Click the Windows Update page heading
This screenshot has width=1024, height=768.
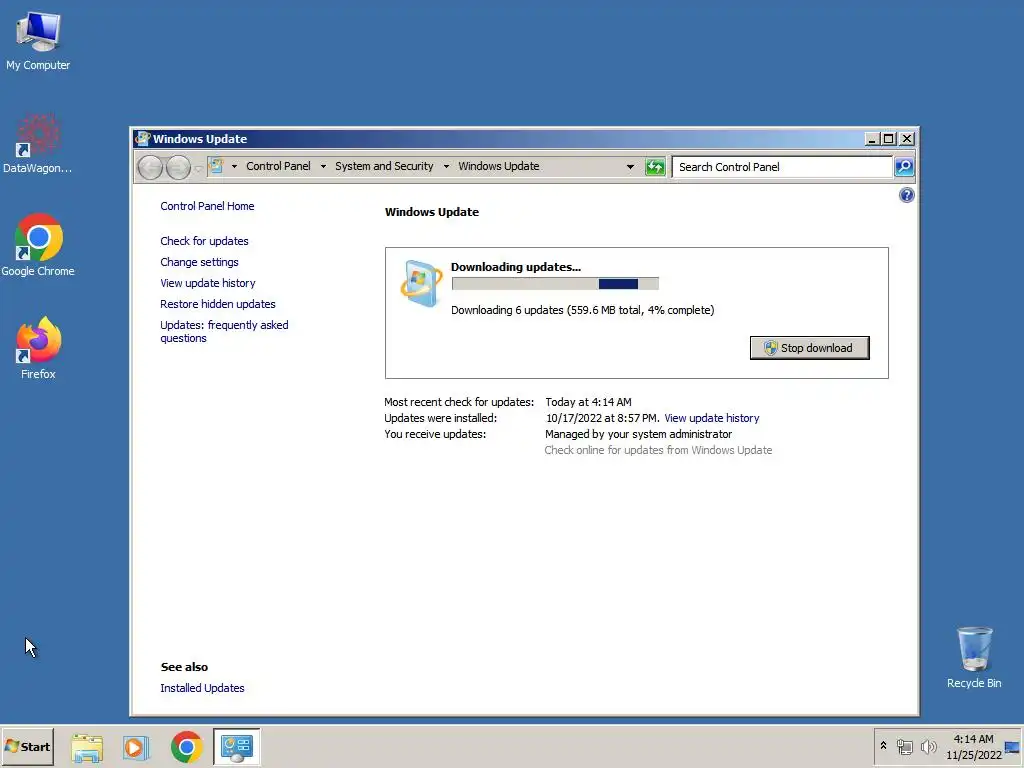(432, 212)
